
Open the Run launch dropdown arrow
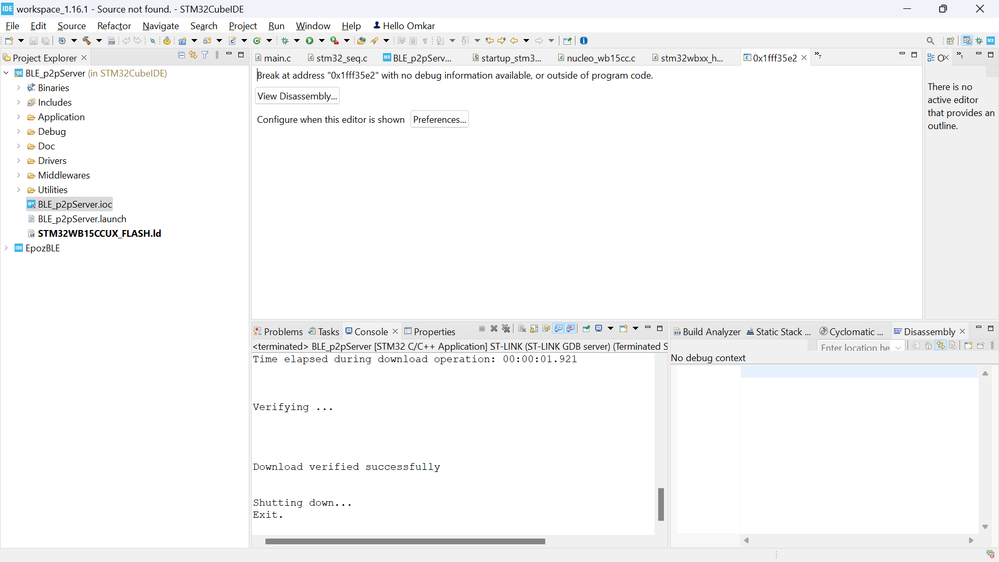322,41
